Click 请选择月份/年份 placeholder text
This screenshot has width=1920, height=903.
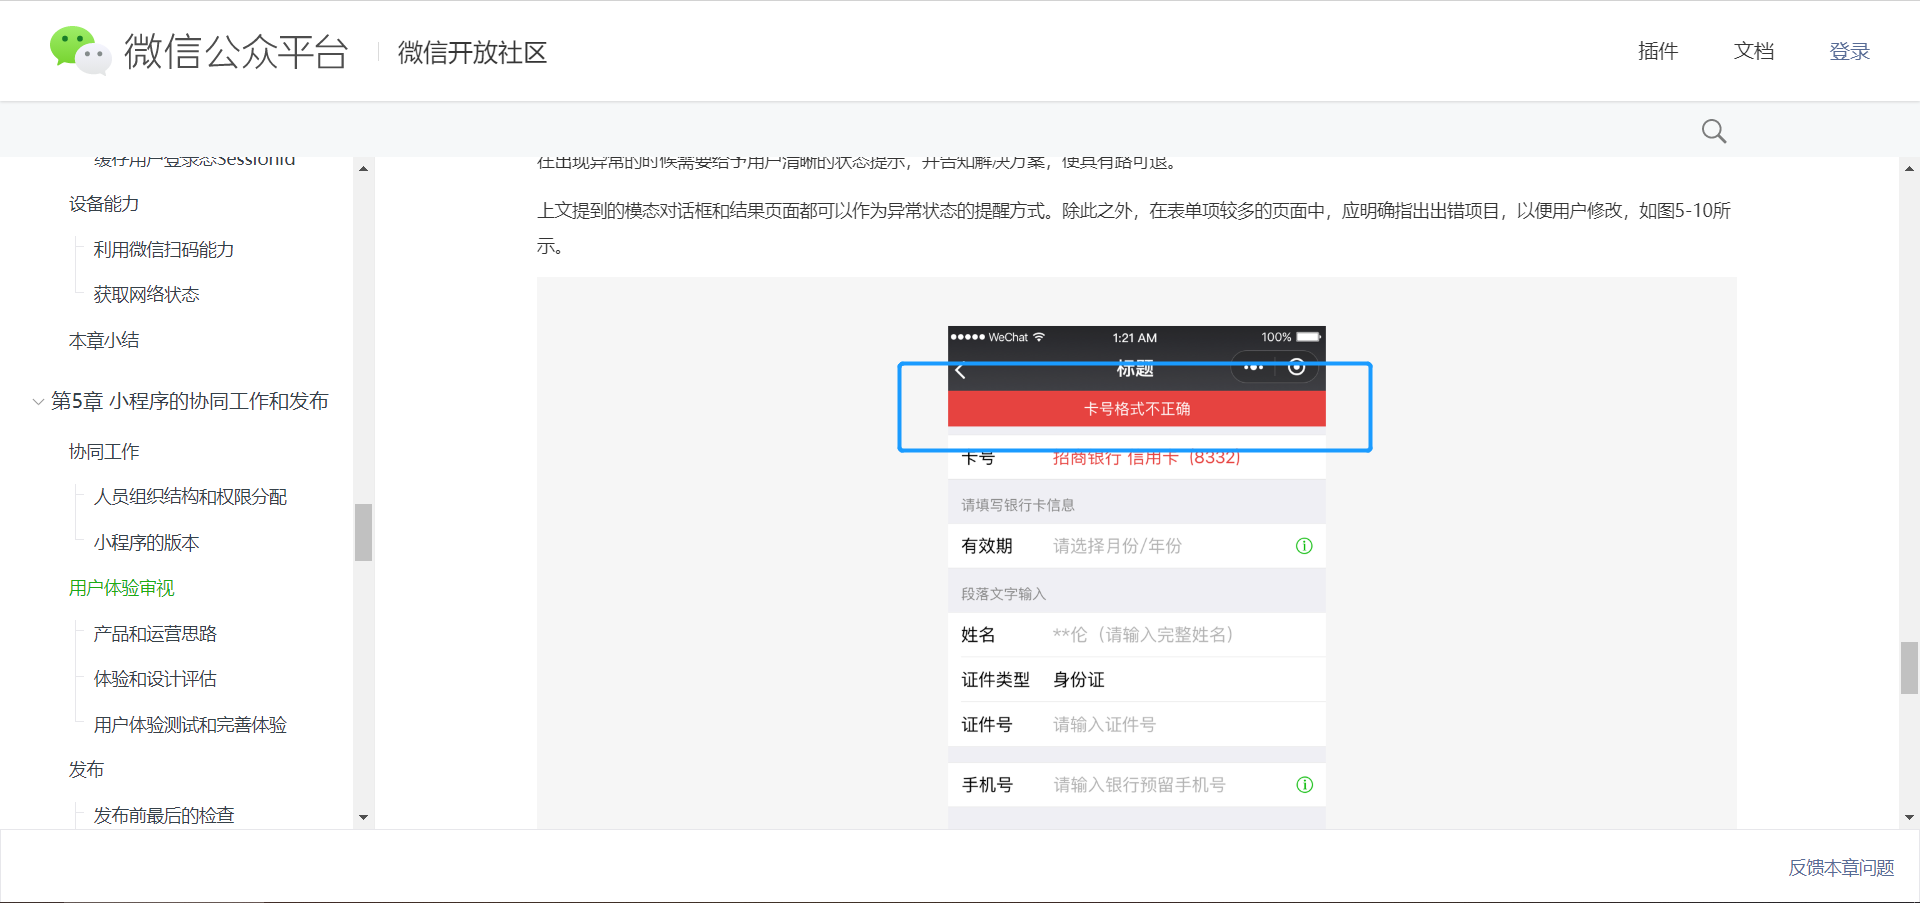pyautogui.click(x=1117, y=546)
